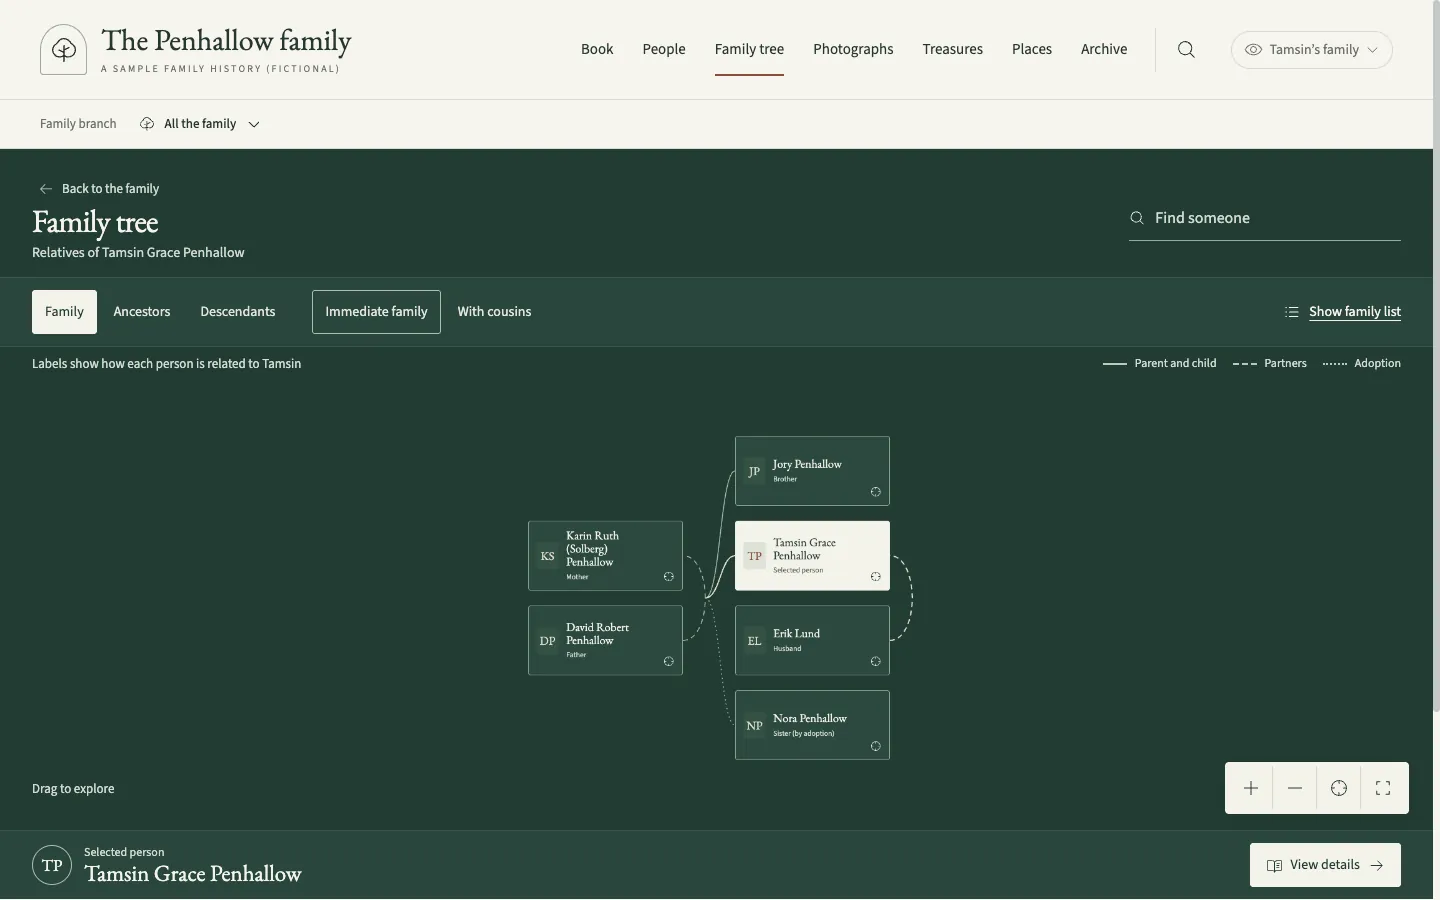Click focus icon on Erik Lund card
Viewport: 1440px width, 900px height.
(876, 662)
